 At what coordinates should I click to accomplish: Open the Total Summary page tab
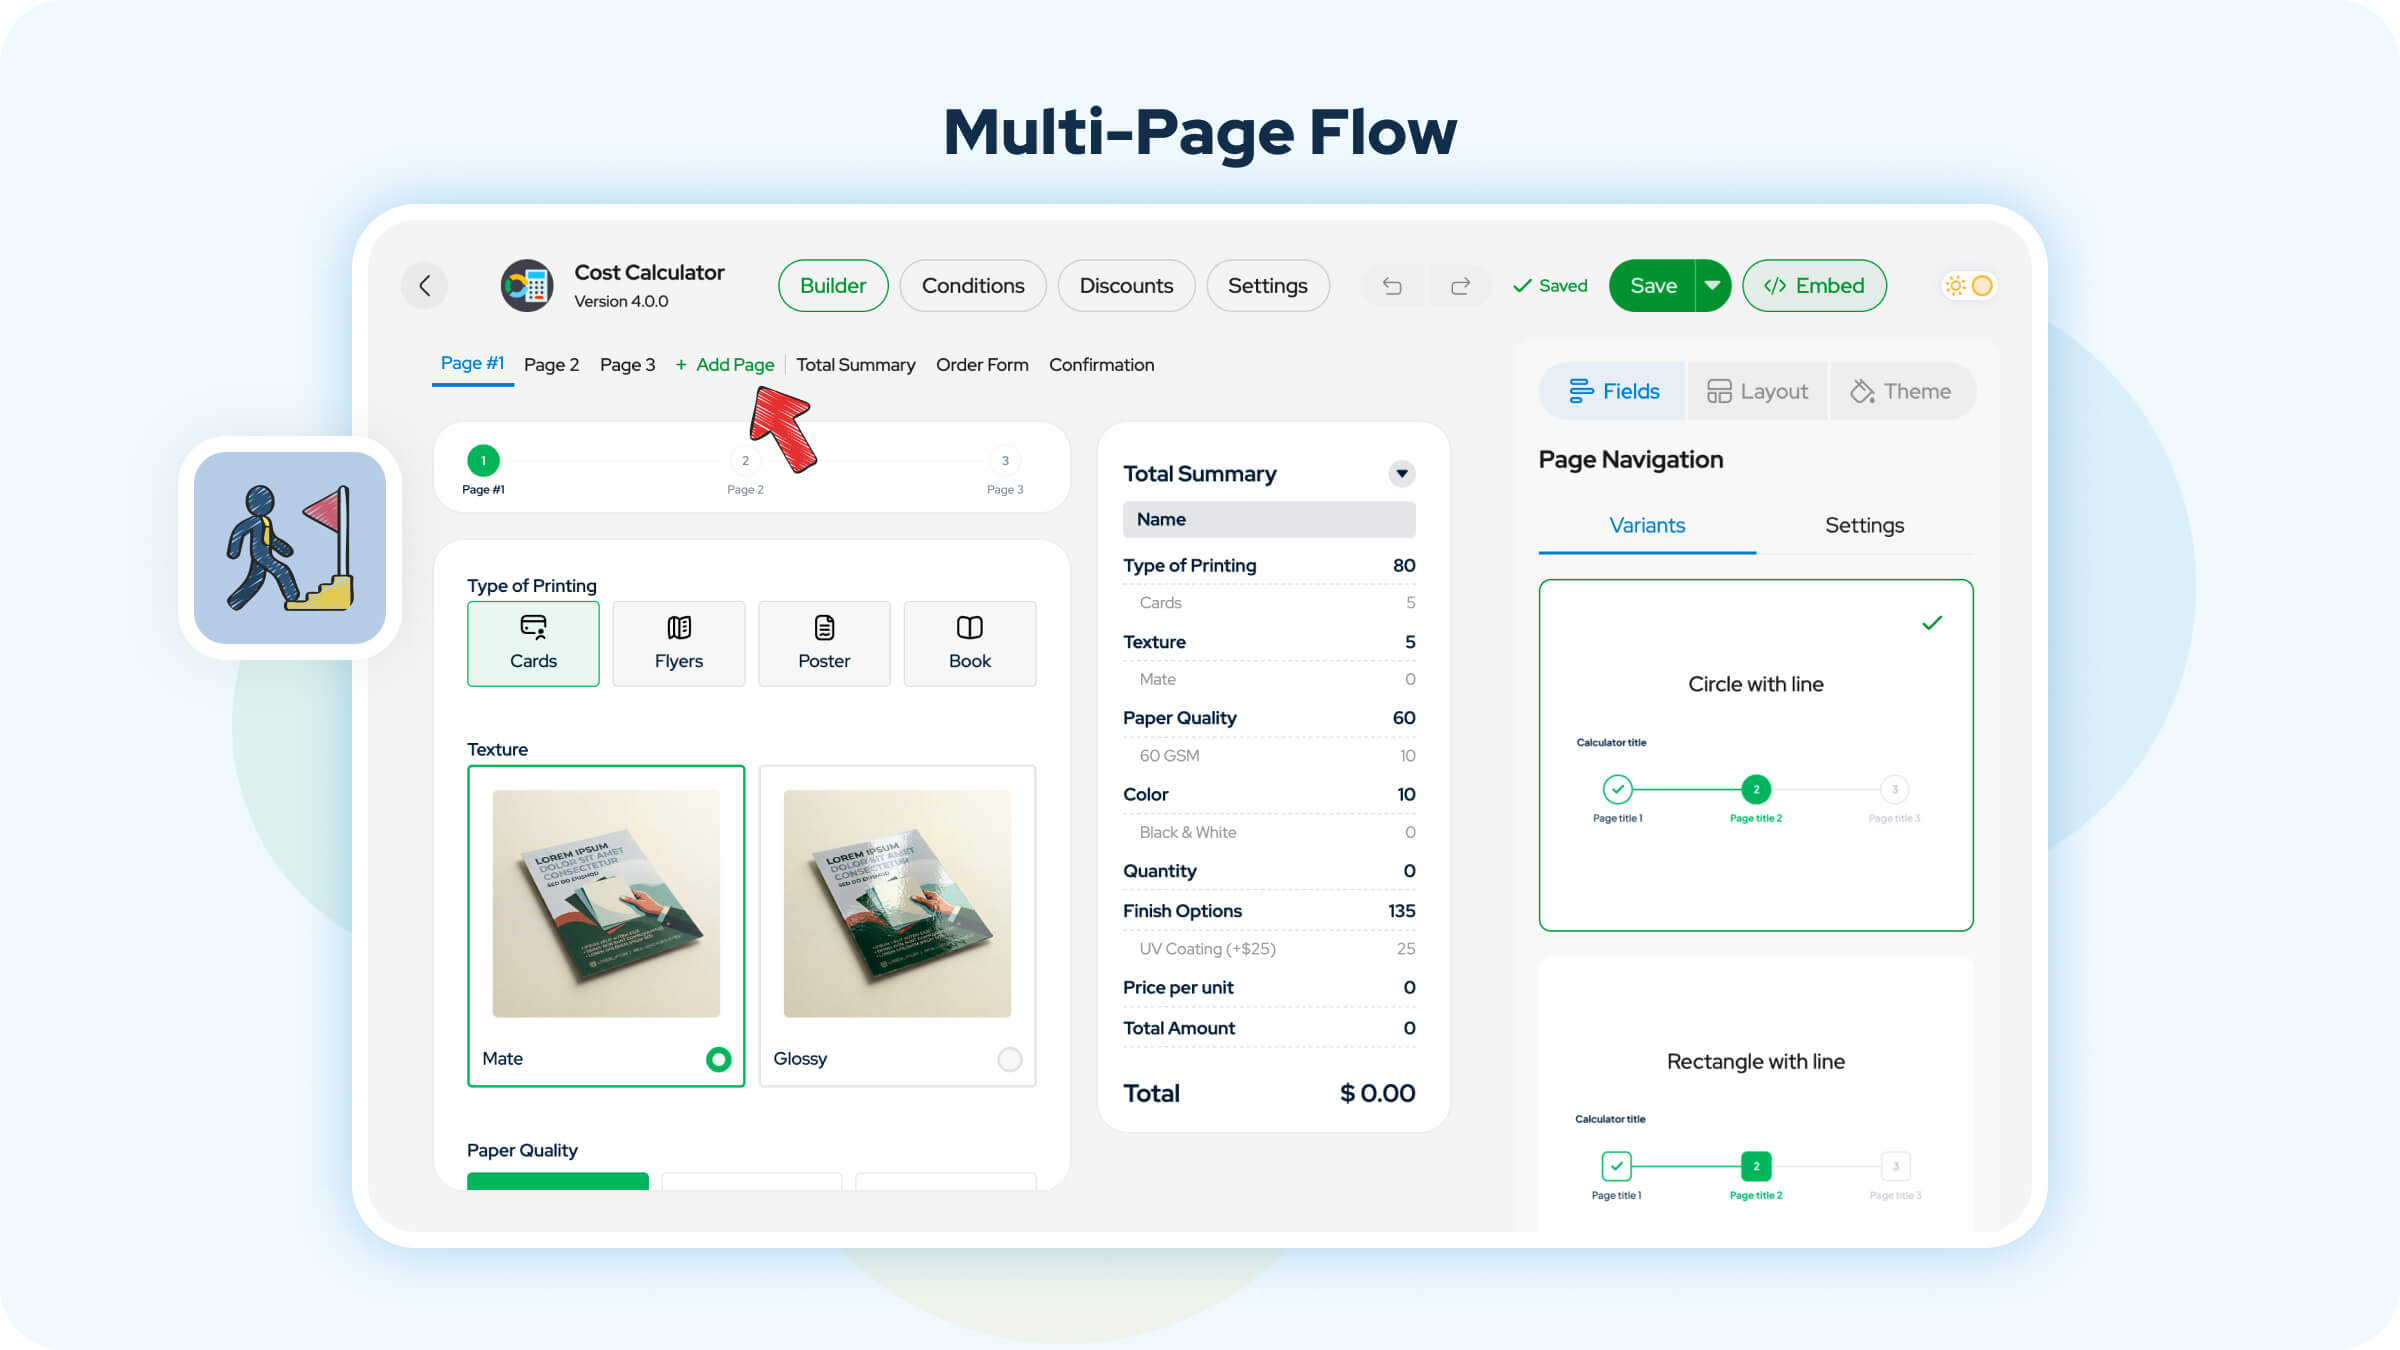[x=856, y=365]
